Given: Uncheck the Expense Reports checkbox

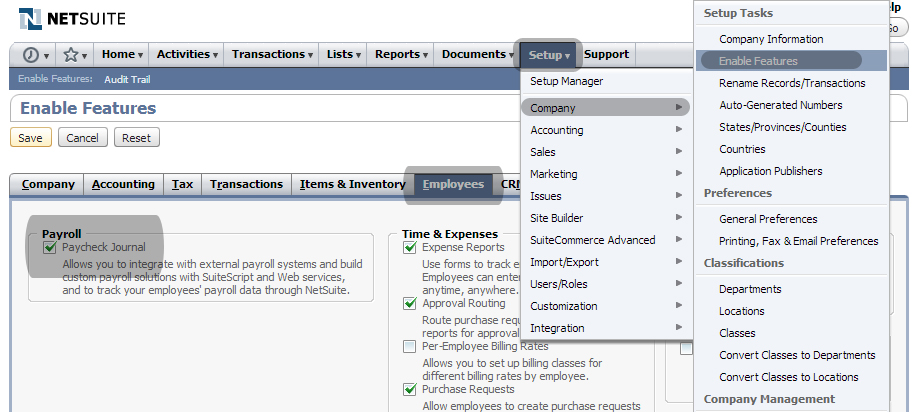Looking at the screenshot, I should 410,247.
